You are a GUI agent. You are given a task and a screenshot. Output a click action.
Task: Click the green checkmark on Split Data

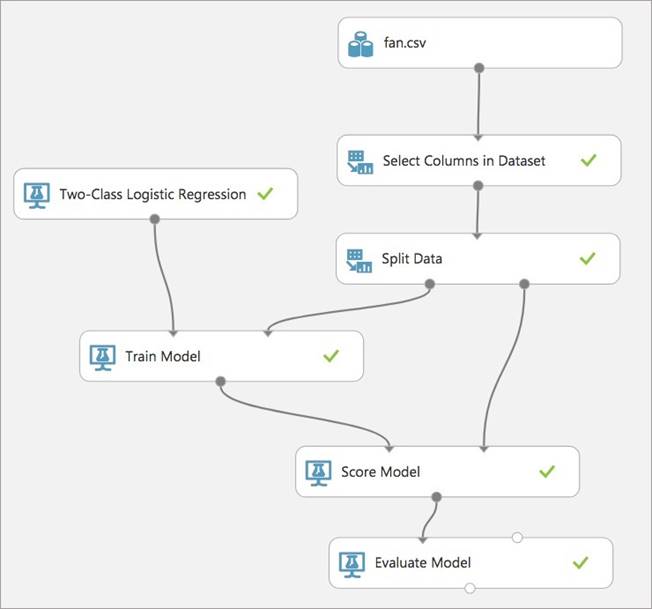tap(587, 259)
